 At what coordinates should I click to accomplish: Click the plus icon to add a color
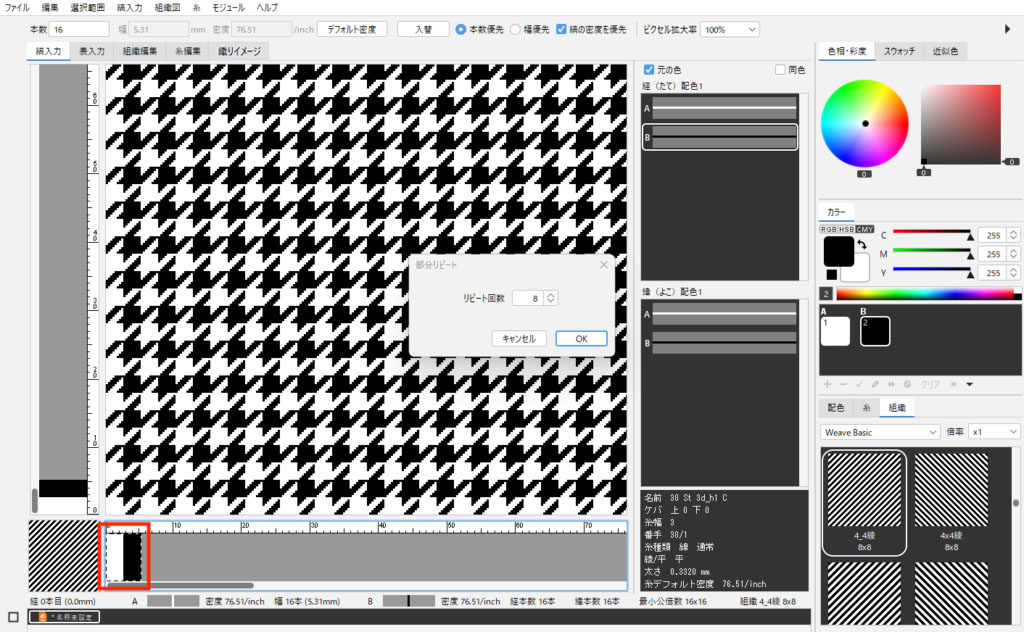(827, 384)
